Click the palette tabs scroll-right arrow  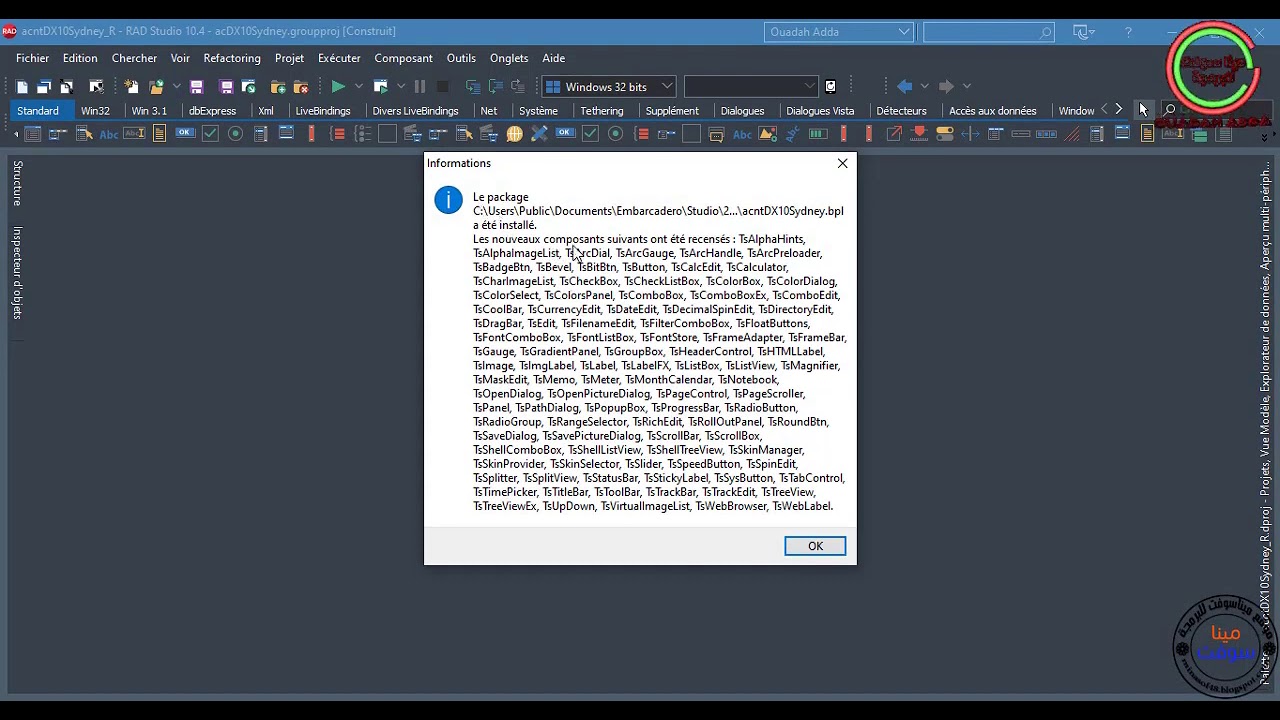[x=1118, y=110]
